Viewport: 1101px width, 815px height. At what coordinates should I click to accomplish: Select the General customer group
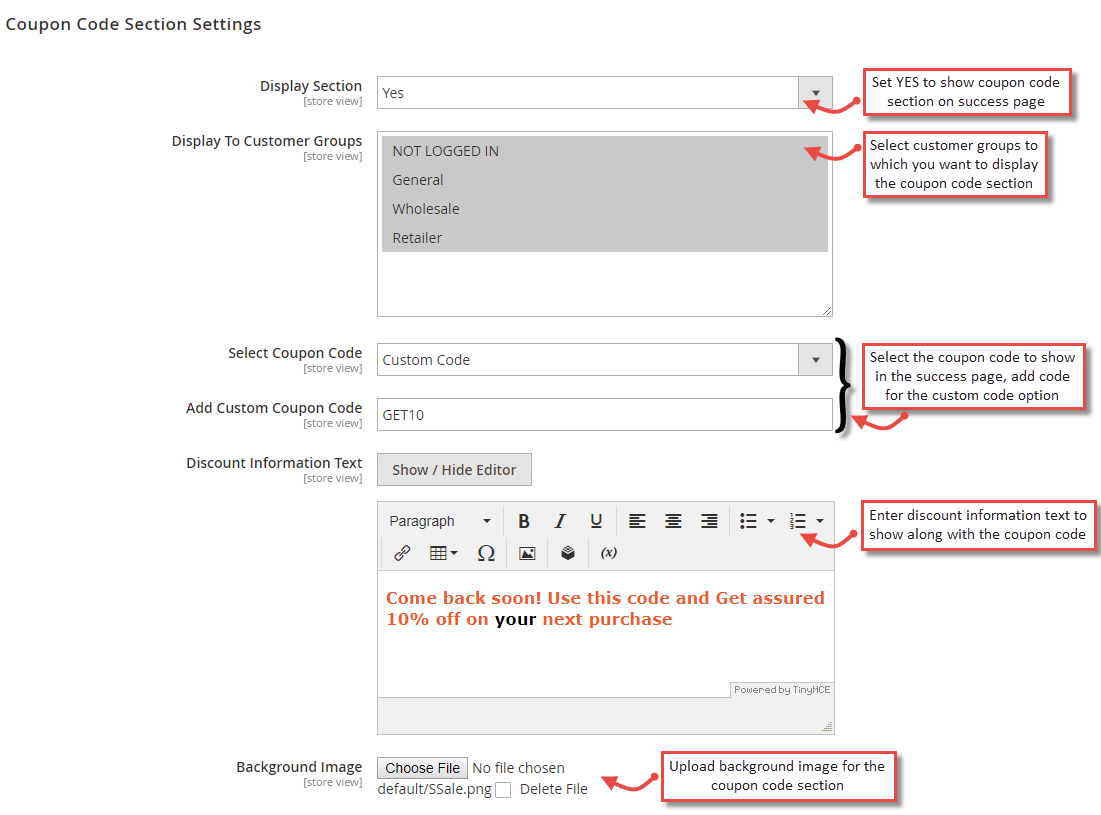tap(605, 180)
